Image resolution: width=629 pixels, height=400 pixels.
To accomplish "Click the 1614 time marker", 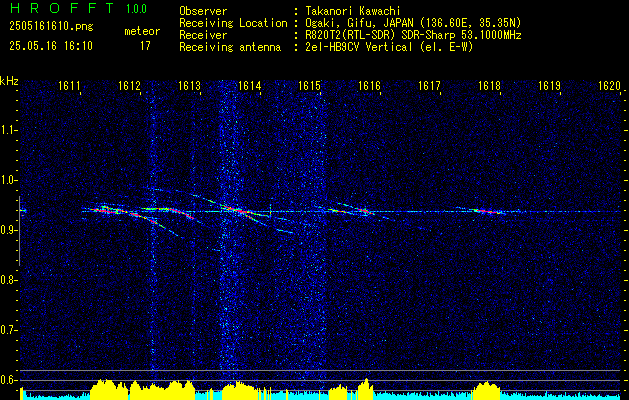I will click(x=250, y=85).
